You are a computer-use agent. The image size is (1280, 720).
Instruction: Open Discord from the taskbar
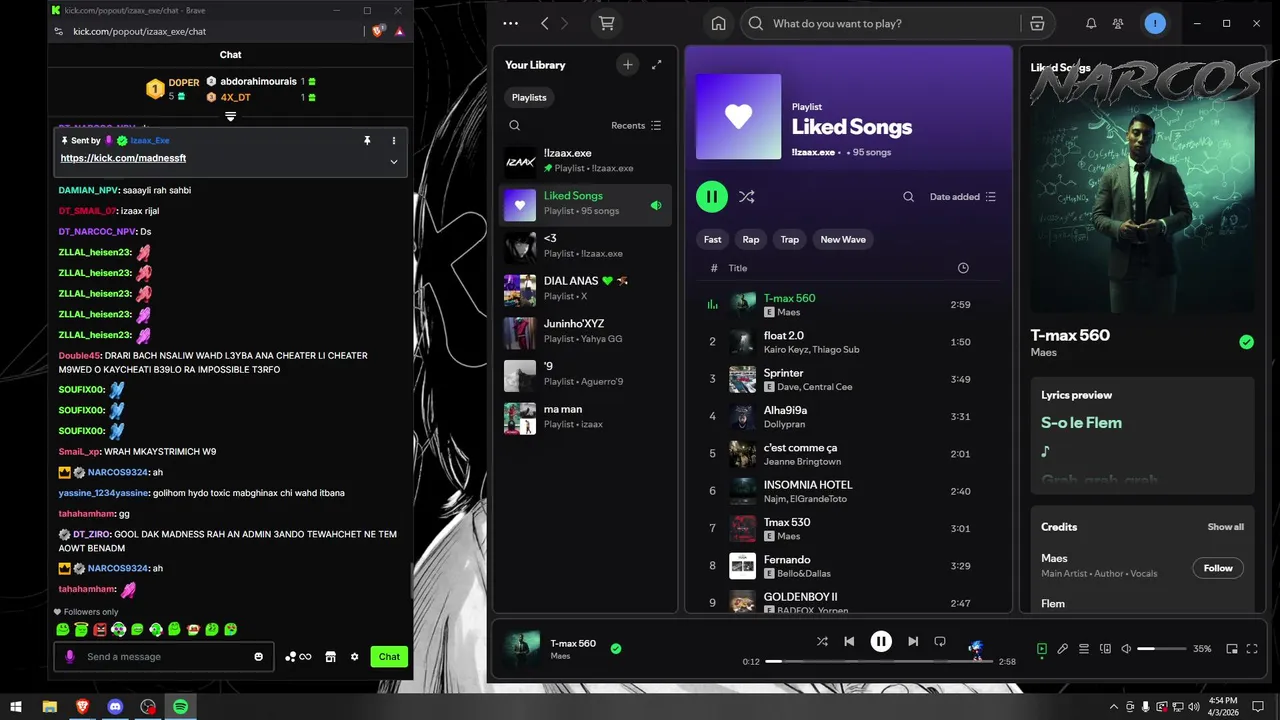coord(115,707)
